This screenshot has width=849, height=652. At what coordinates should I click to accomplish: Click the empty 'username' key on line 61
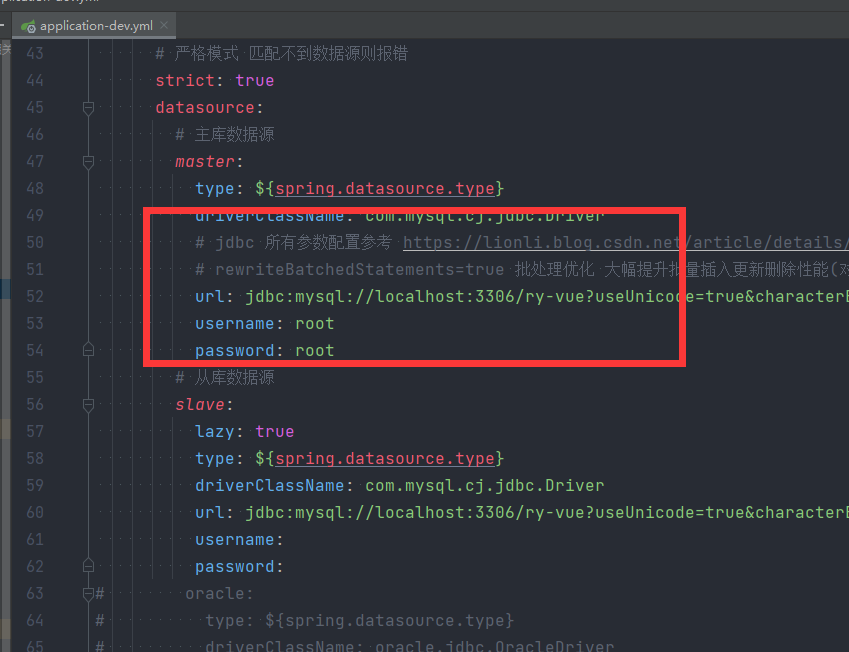pyautogui.click(x=234, y=540)
